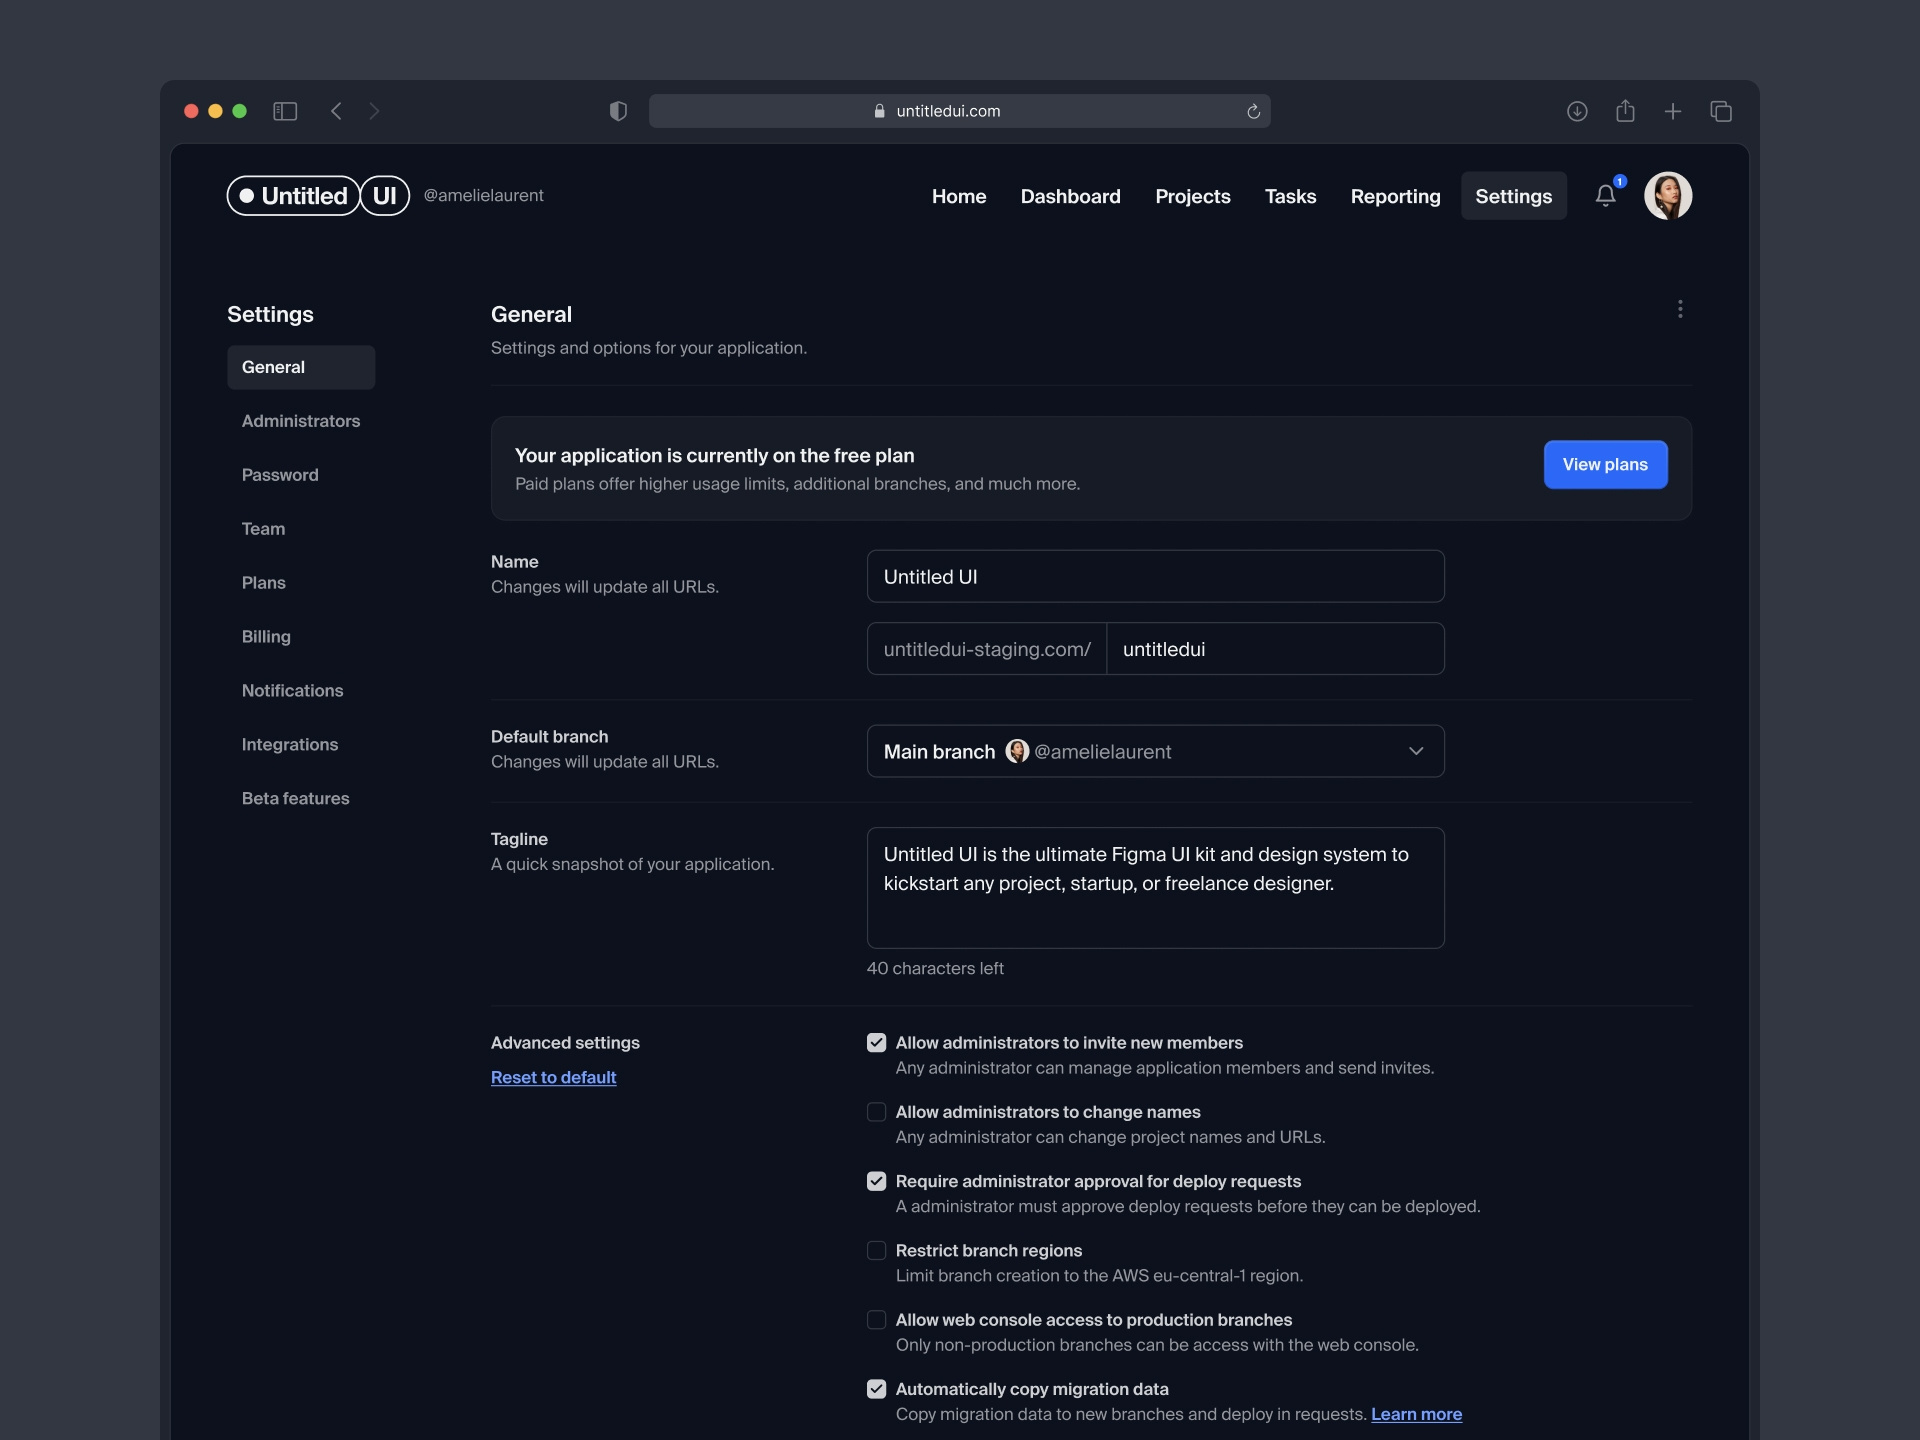Uncheck Allow administrators to invite new members
The image size is (1920, 1440).
pyautogui.click(x=876, y=1043)
